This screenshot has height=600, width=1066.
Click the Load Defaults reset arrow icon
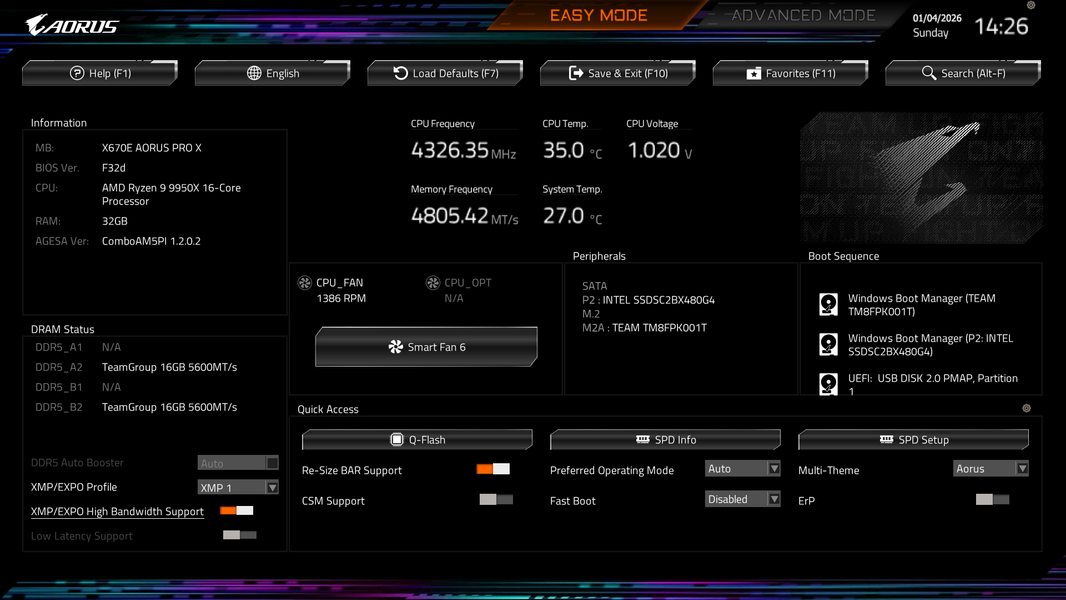tap(400, 73)
